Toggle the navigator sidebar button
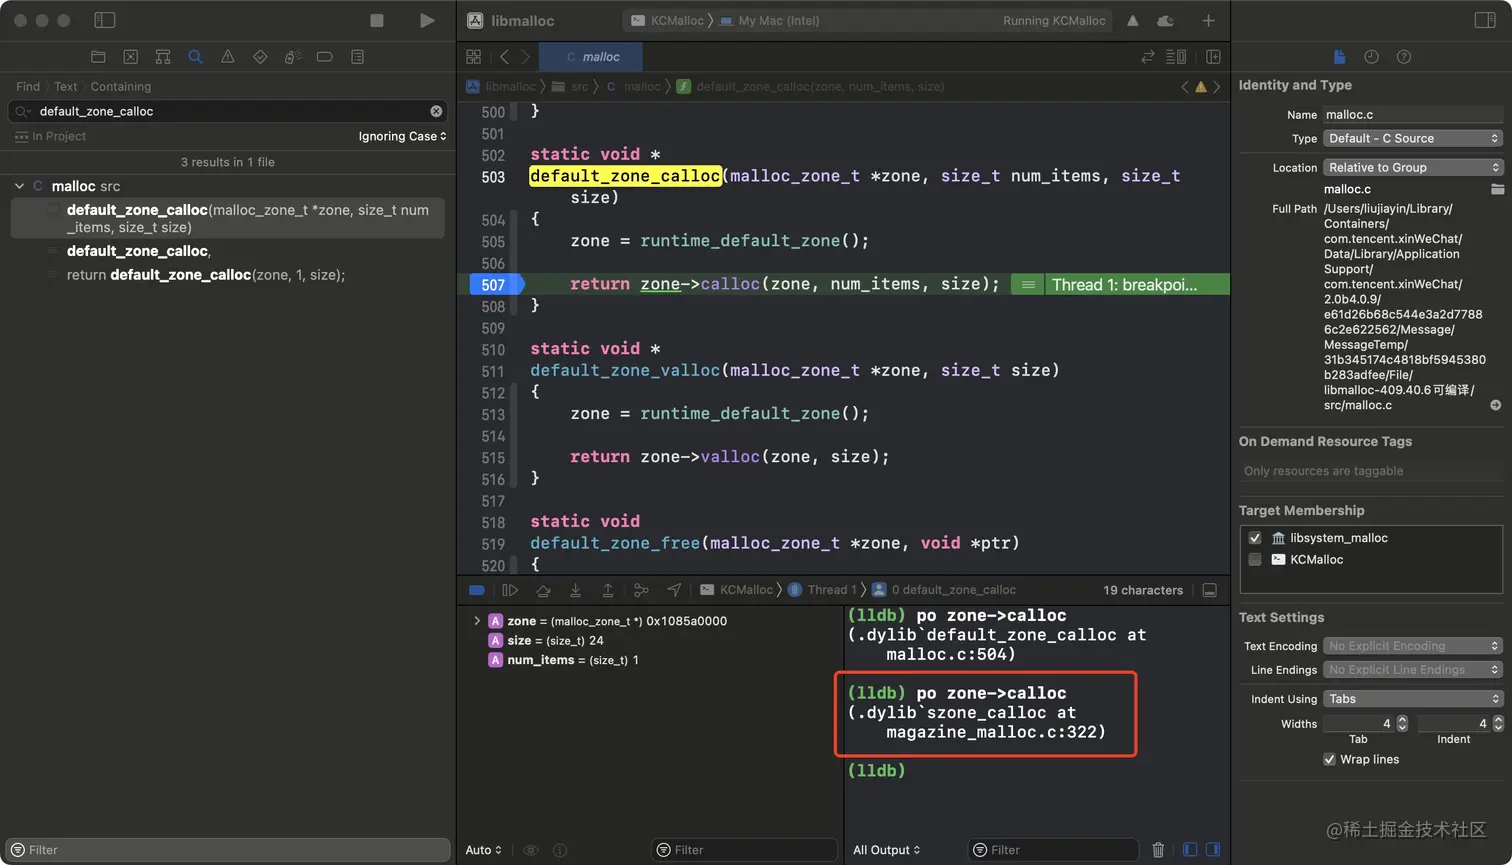Image resolution: width=1512 pixels, height=865 pixels. point(104,20)
